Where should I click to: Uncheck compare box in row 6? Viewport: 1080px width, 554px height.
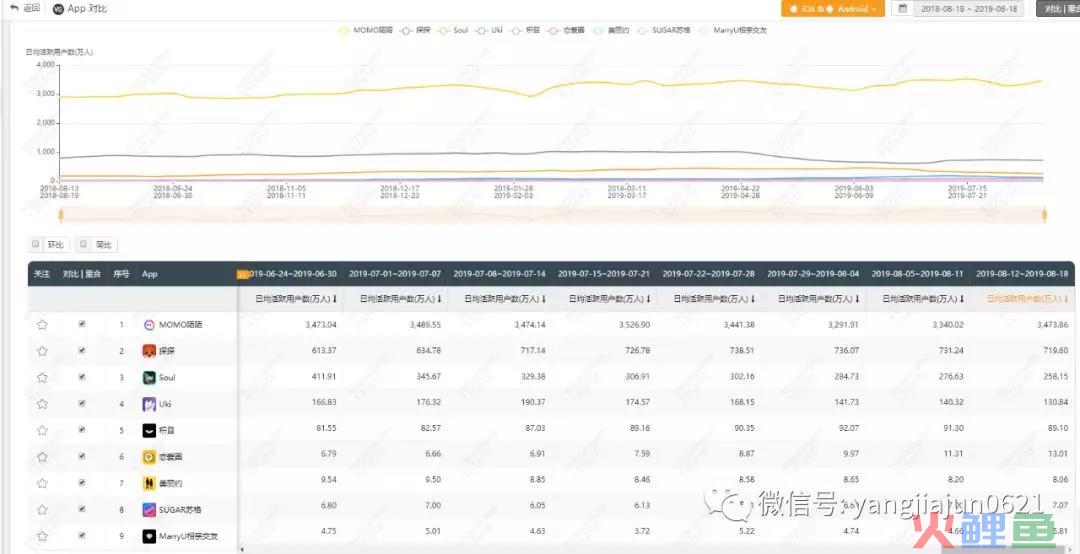(x=82, y=456)
